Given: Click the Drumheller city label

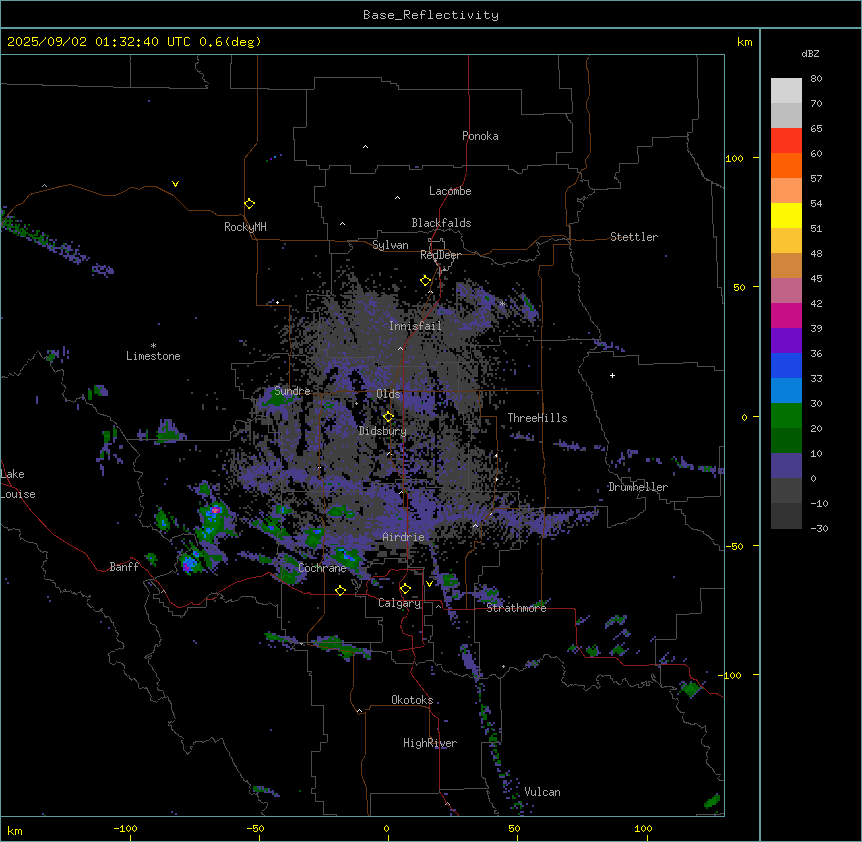Looking at the screenshot, I should pyautogui.click(x=638, y=487).
